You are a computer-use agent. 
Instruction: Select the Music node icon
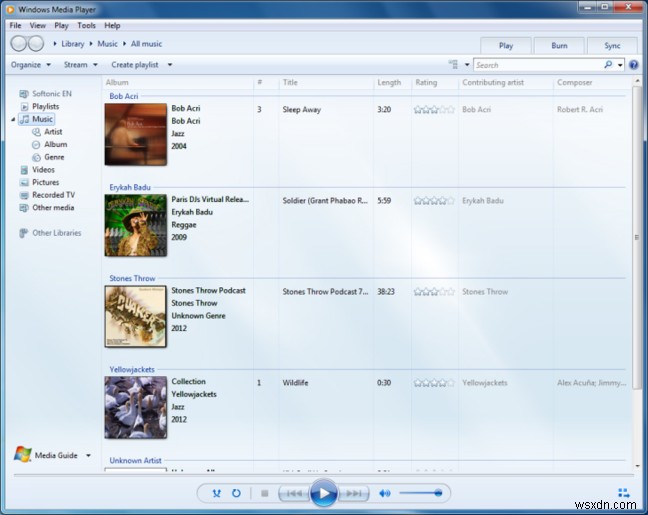pyautogui.click(x=25, y=119)
